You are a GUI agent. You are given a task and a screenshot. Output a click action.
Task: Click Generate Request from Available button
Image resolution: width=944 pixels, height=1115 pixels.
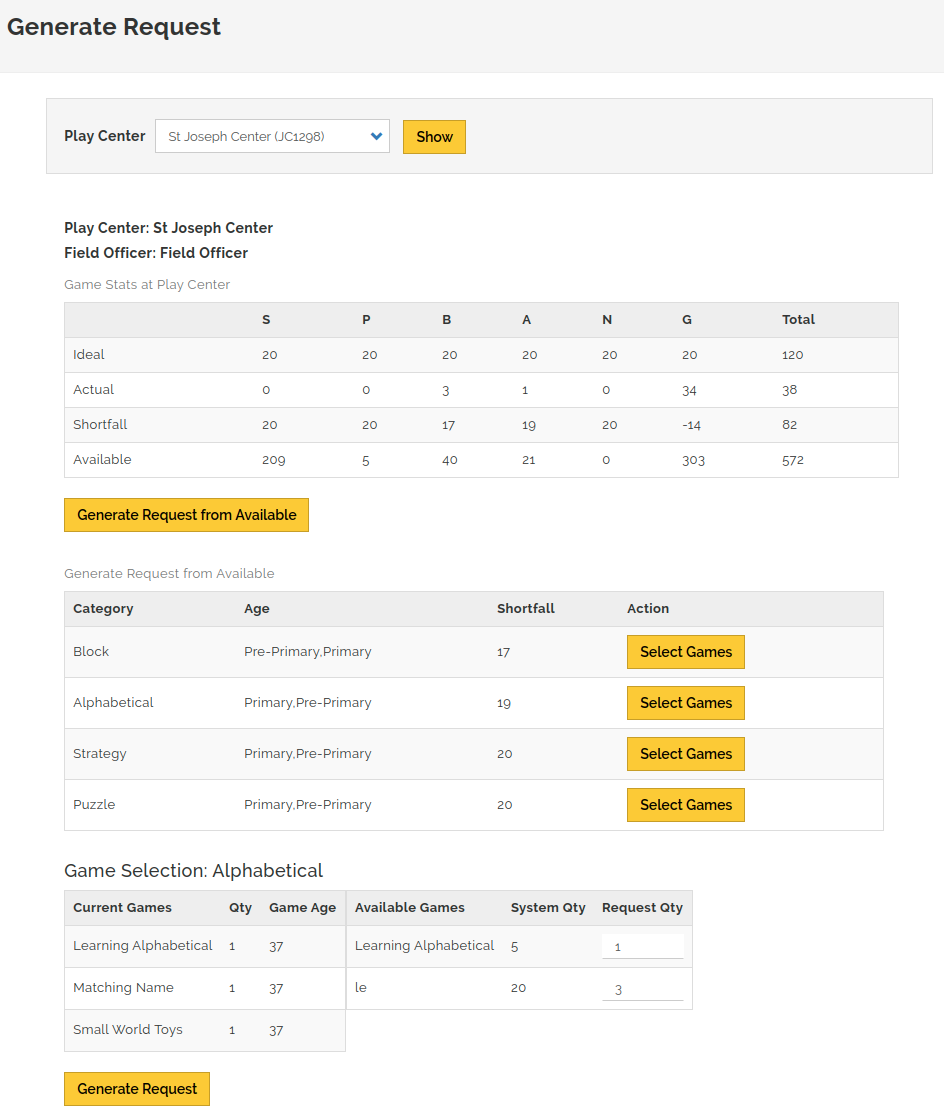tap(186, 515)
